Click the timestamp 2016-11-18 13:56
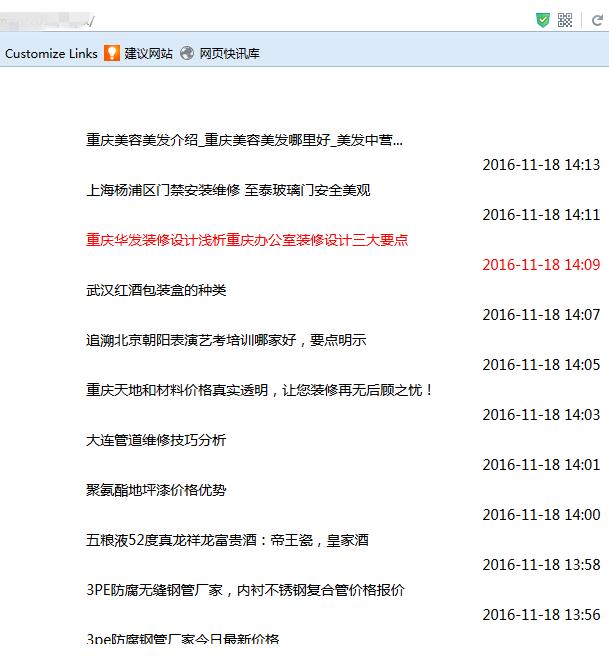Viewport: 609px width, 660px height. (541, 615)
